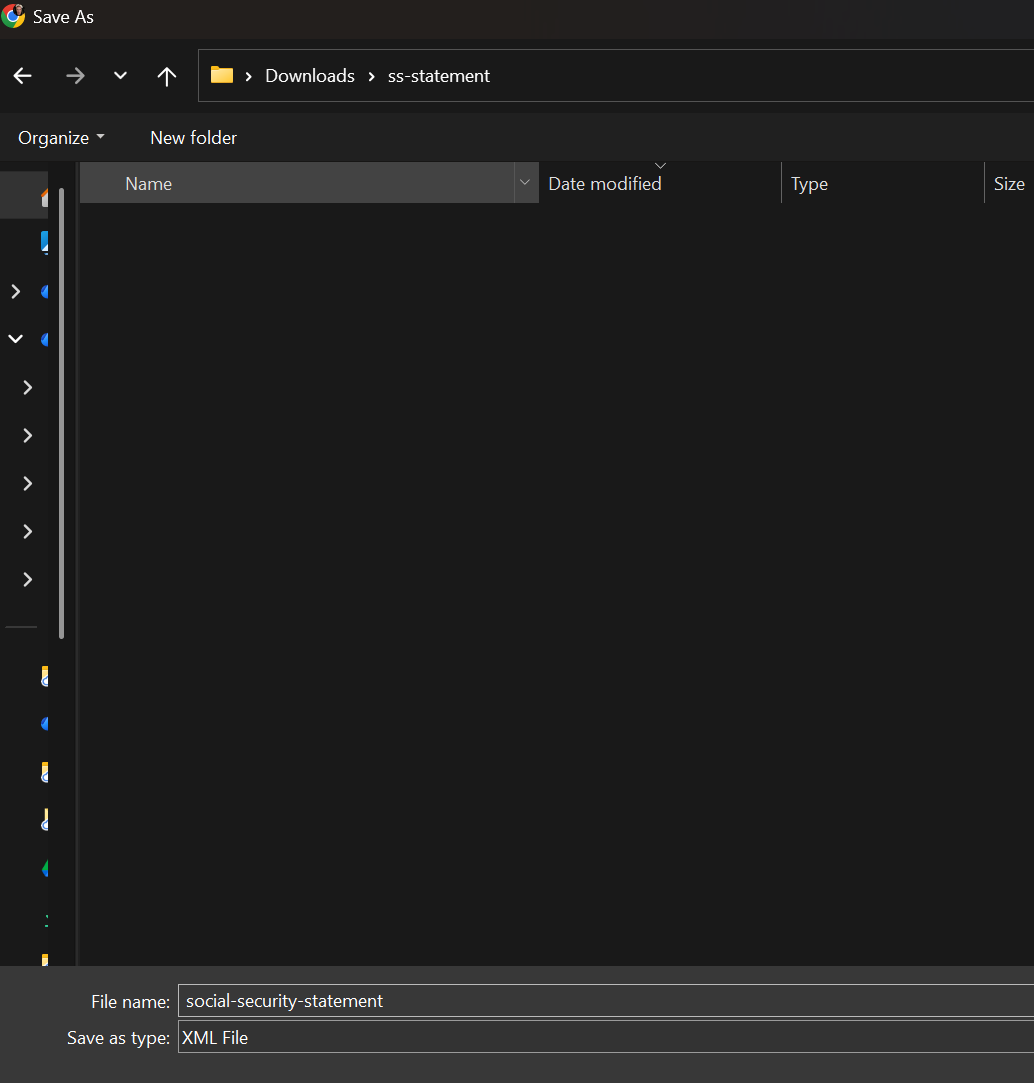
Task: Sort by Type column header
Action: [882, 183]
